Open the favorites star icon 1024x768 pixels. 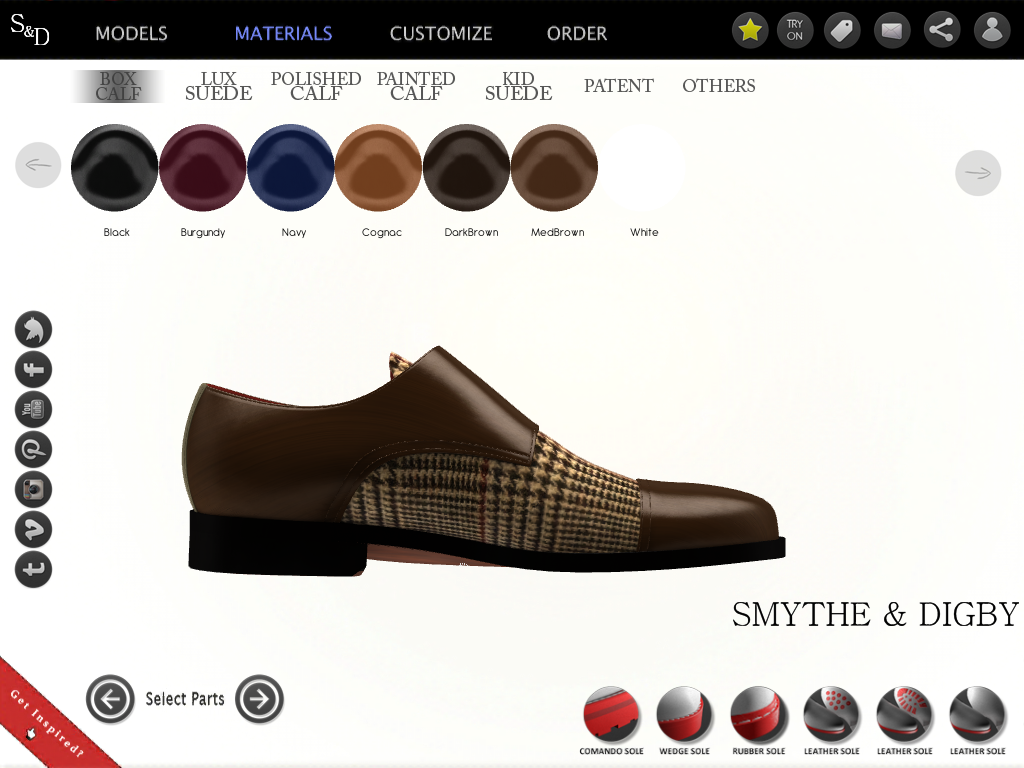[750, 30]
